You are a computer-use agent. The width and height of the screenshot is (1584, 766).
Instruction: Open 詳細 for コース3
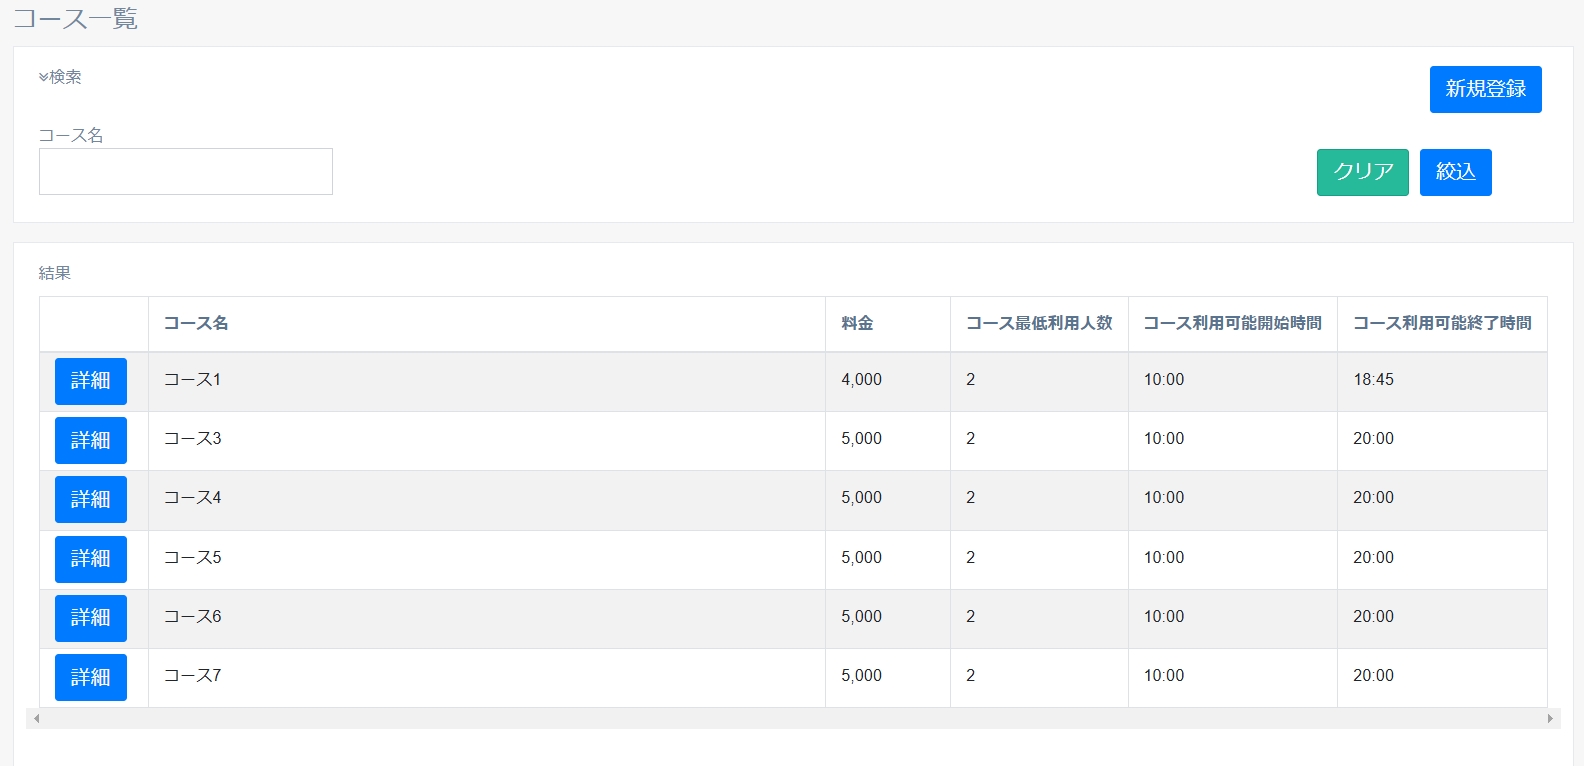91,440
